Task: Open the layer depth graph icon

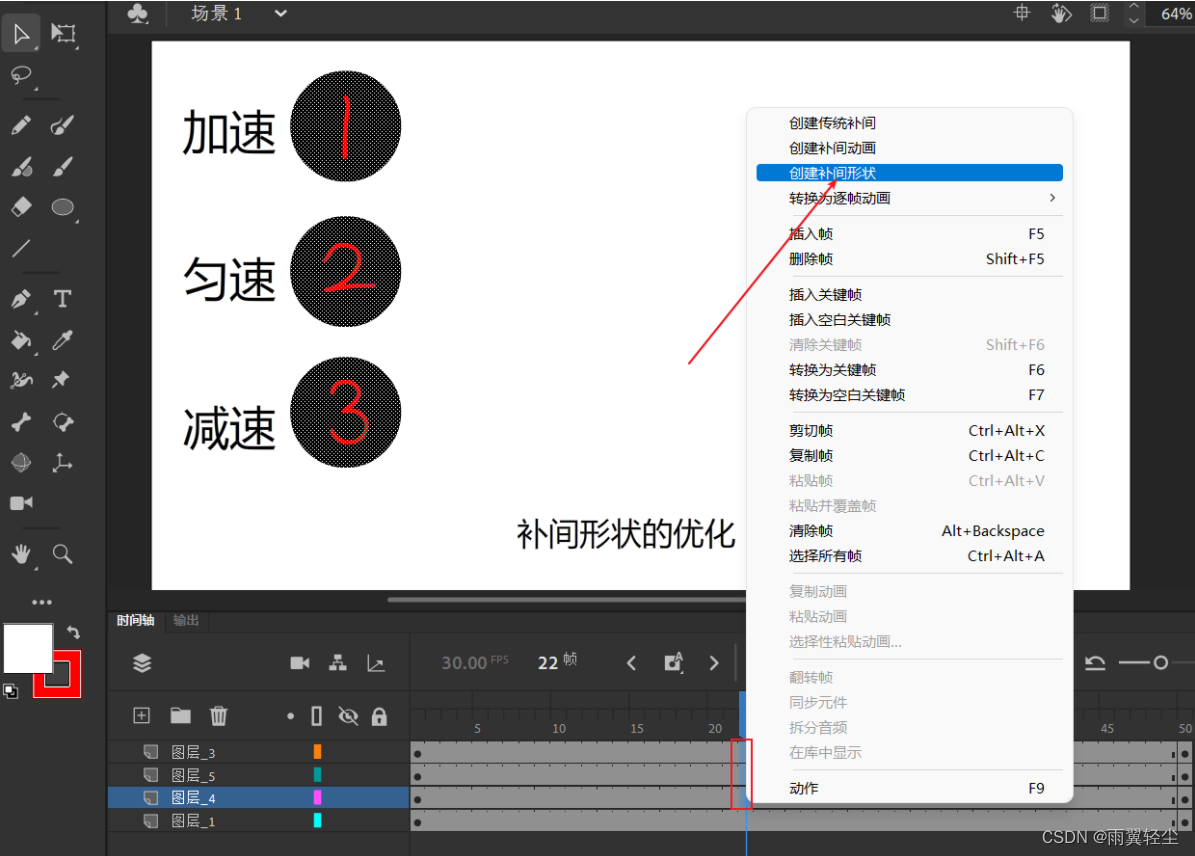Action: [376, 663]
